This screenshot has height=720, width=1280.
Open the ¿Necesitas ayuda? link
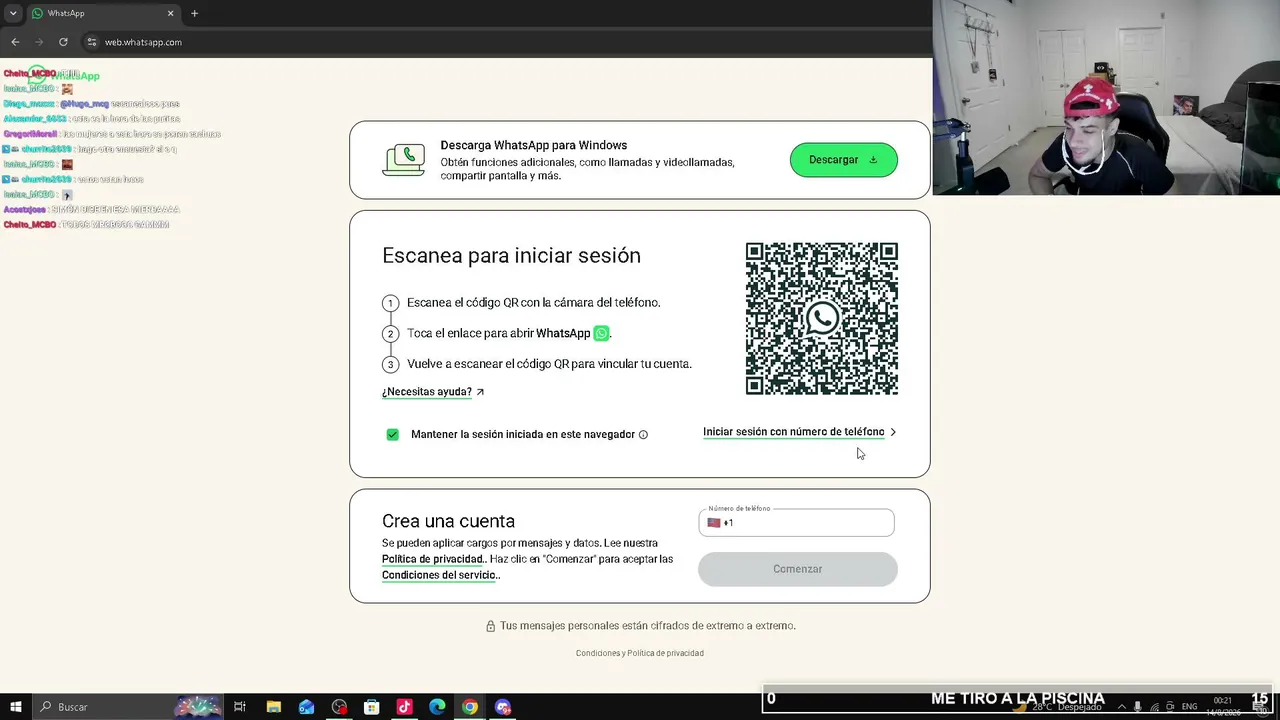[433, 392]
